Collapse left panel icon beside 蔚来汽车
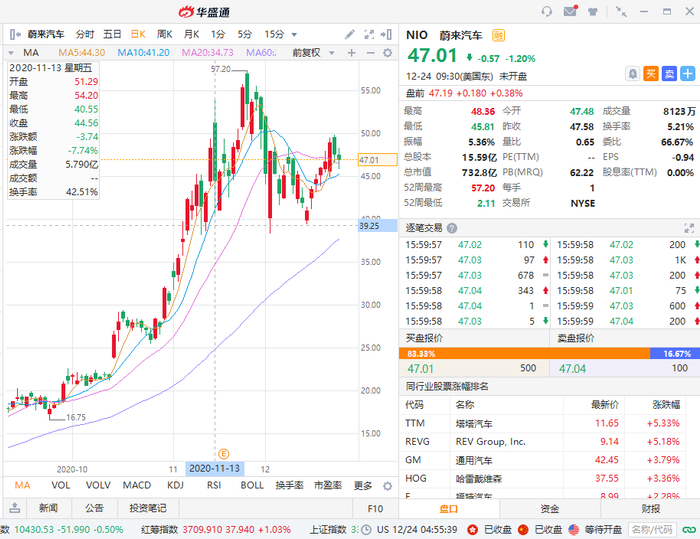This screenshot has height=539, width=700. point(15,34)
